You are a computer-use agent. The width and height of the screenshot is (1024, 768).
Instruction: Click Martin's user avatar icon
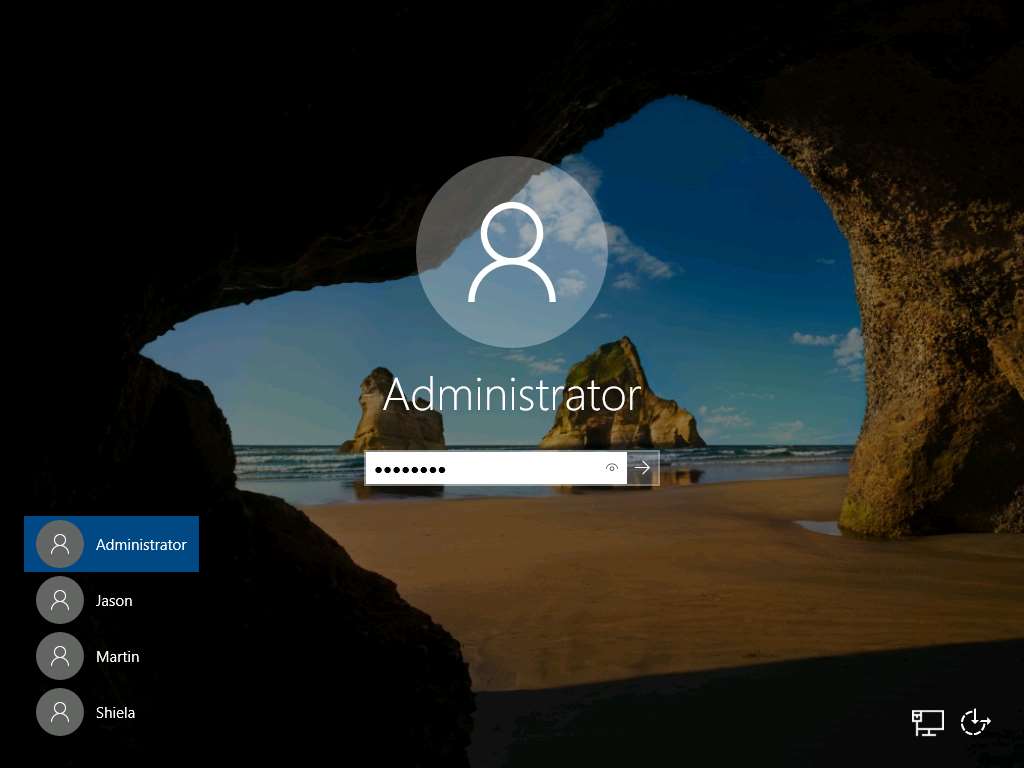coord(59,656)
